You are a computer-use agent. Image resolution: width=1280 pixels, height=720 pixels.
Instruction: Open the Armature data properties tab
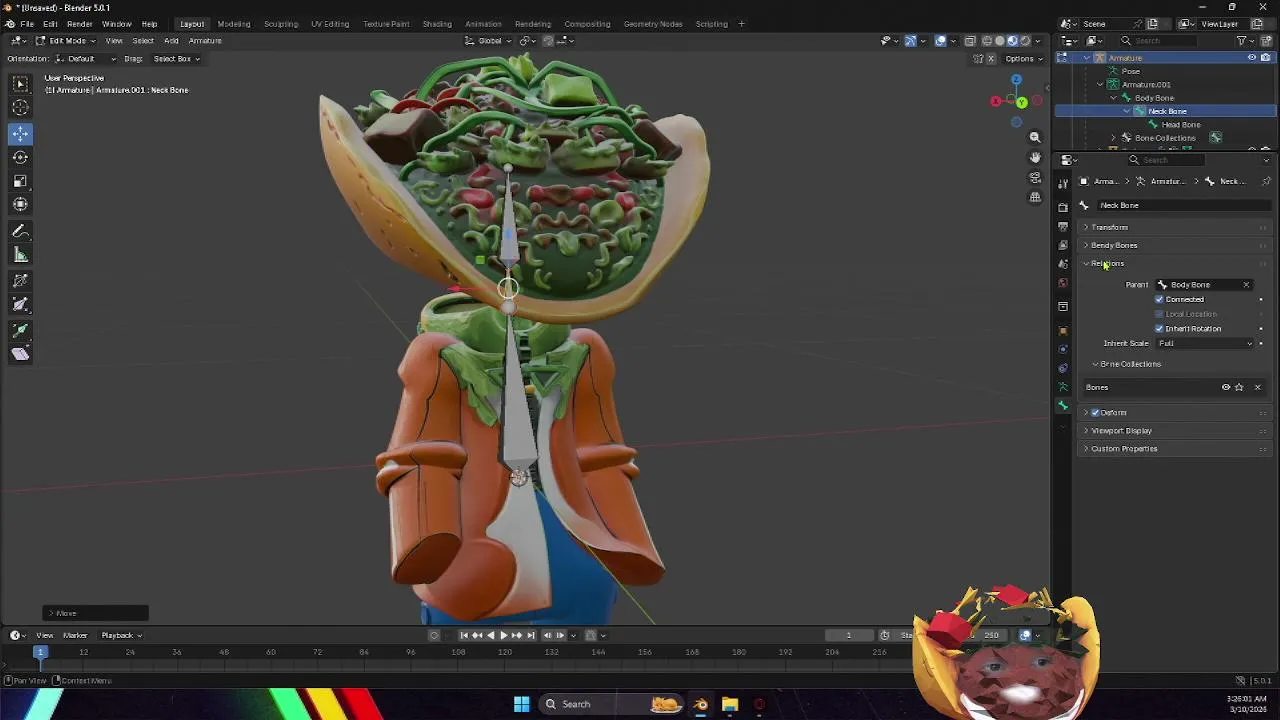pos(1063,387)
